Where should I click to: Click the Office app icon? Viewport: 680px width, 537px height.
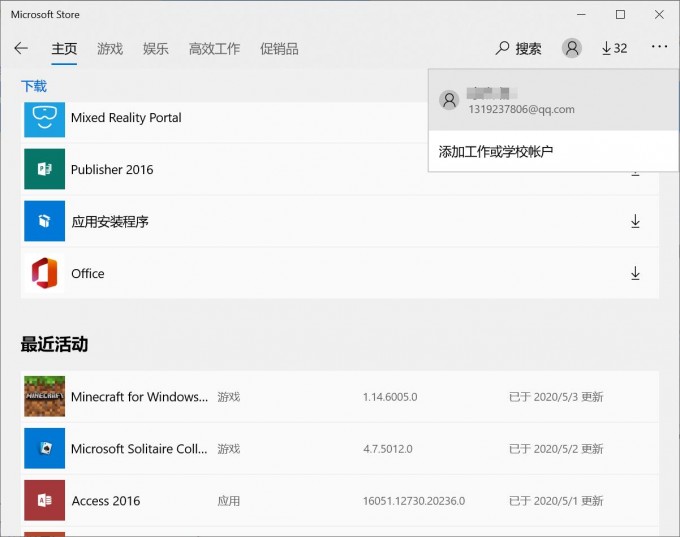[x=44, y=273]
